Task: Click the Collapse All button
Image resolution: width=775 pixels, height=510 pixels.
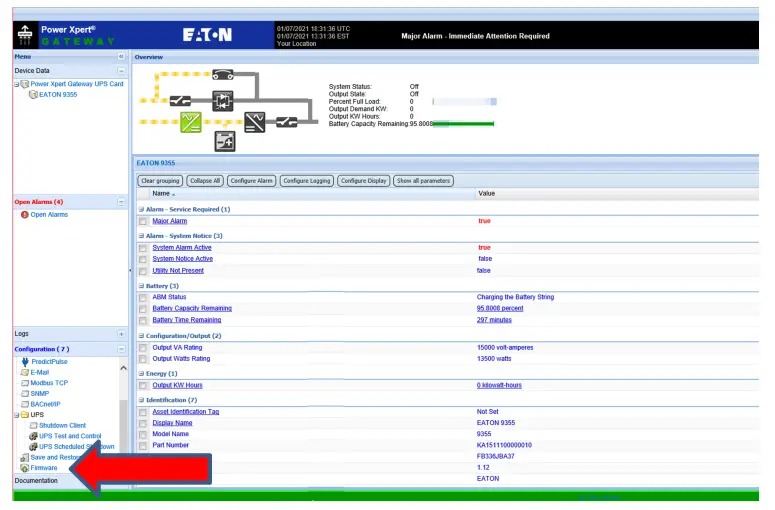Action: pyautogui.click(x=205, y=181)
